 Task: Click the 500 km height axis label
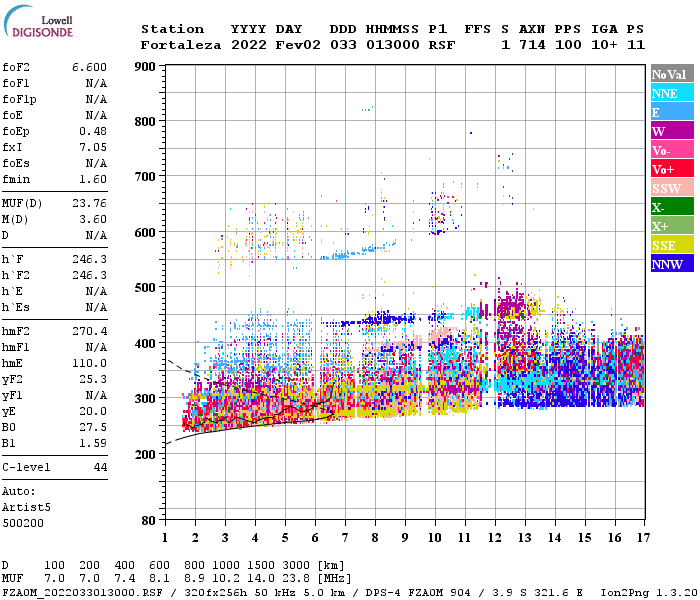(x=145, y=288)
